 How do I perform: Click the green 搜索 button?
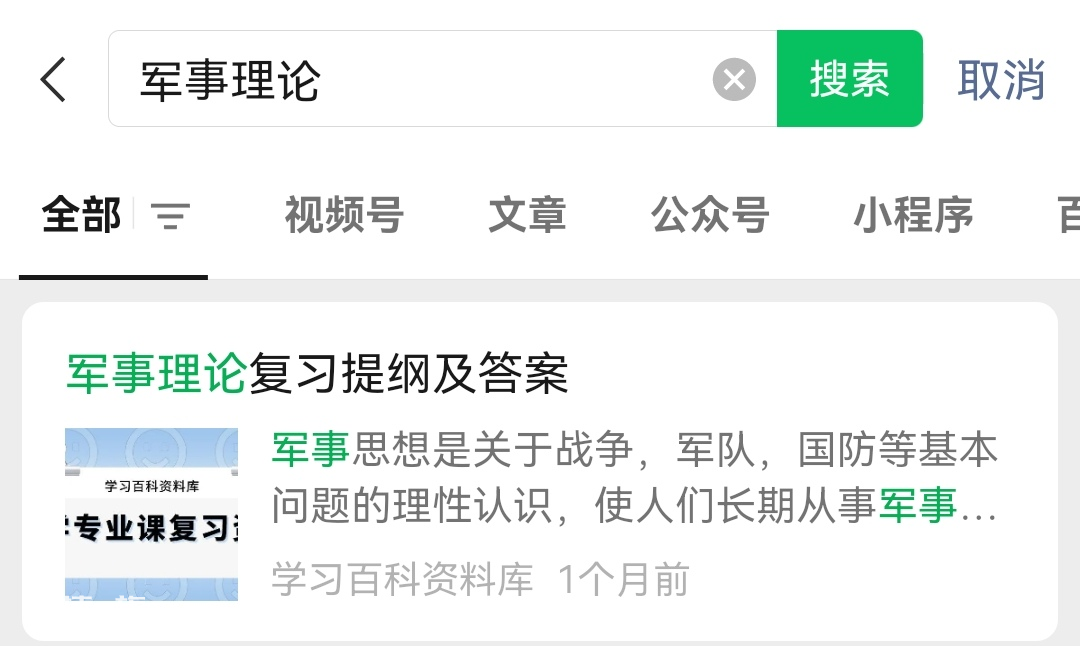(x=849, y=79)
